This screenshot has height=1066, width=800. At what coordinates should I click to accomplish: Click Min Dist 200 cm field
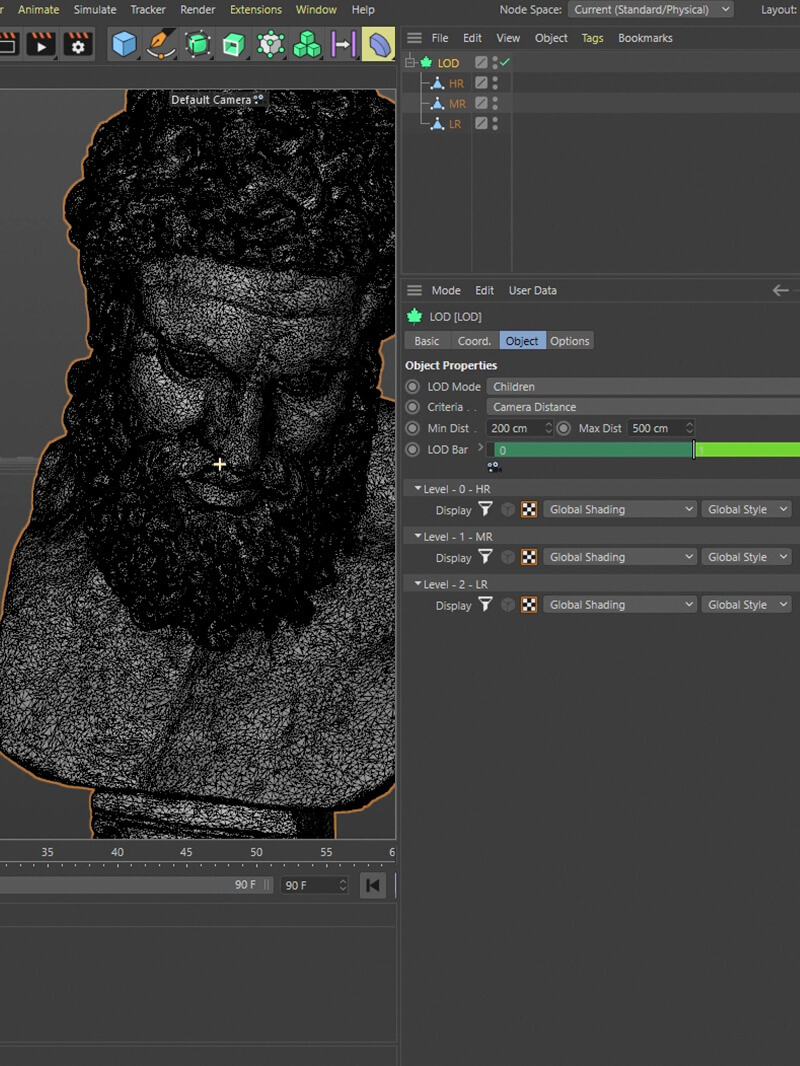point(520,428)
